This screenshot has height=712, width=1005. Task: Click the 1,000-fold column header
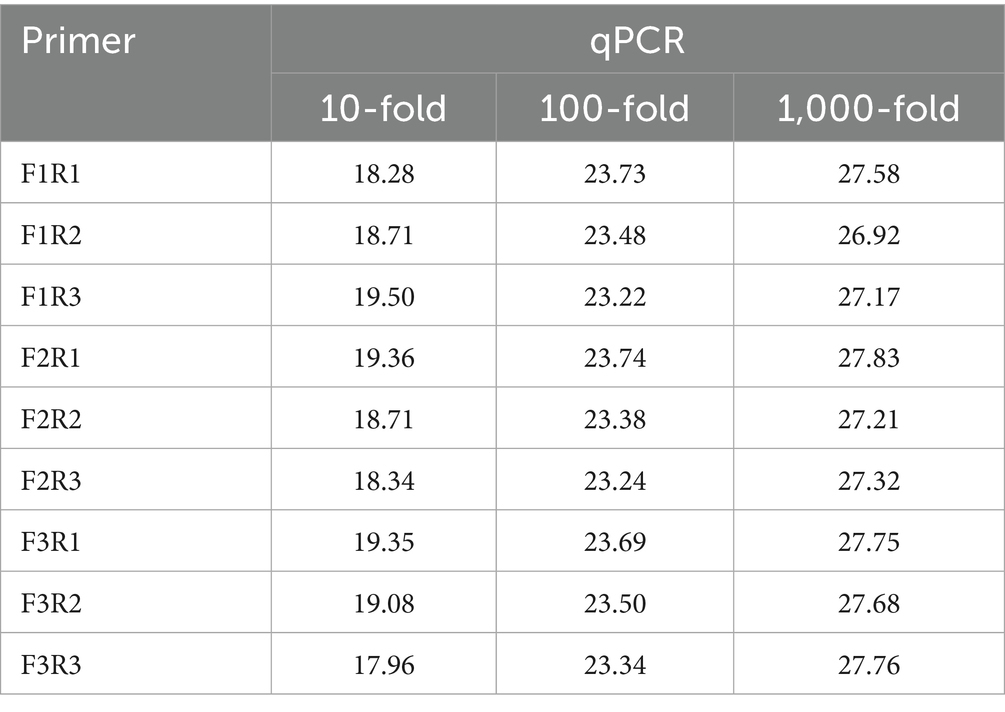coord(868,108)
